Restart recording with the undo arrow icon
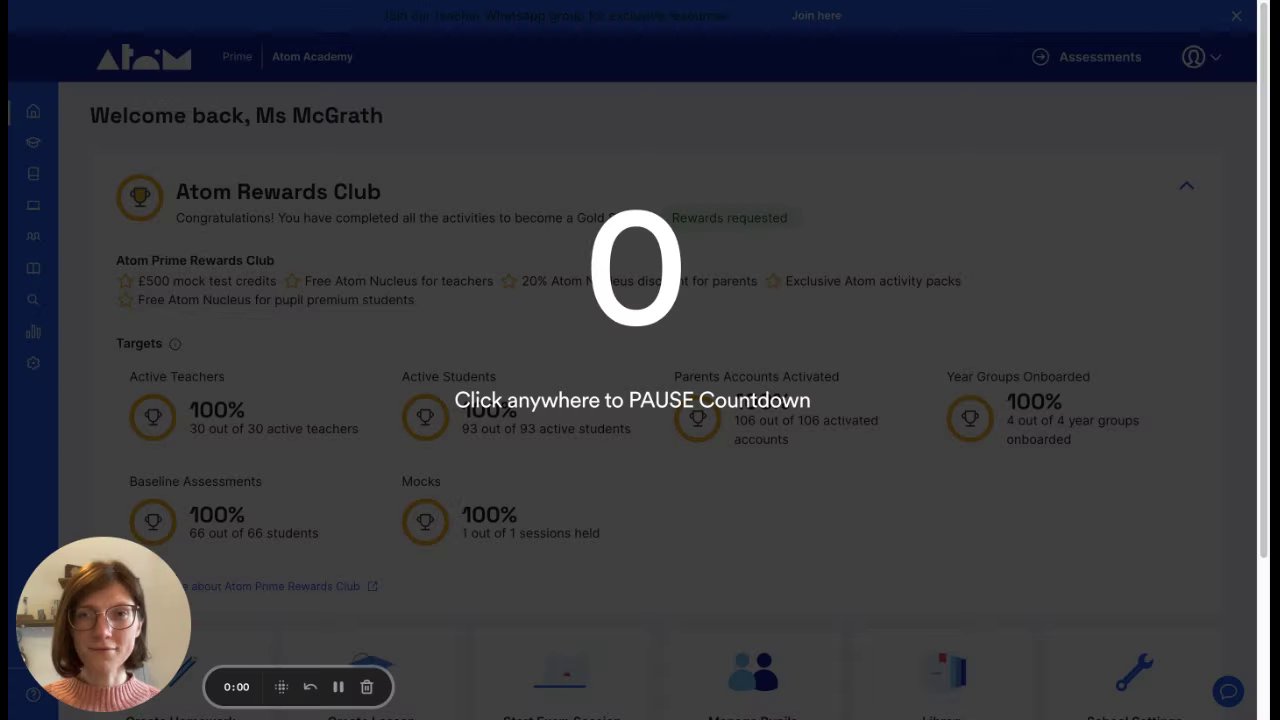Screen dimensions: 1280x720 click(x=310, y=687)
